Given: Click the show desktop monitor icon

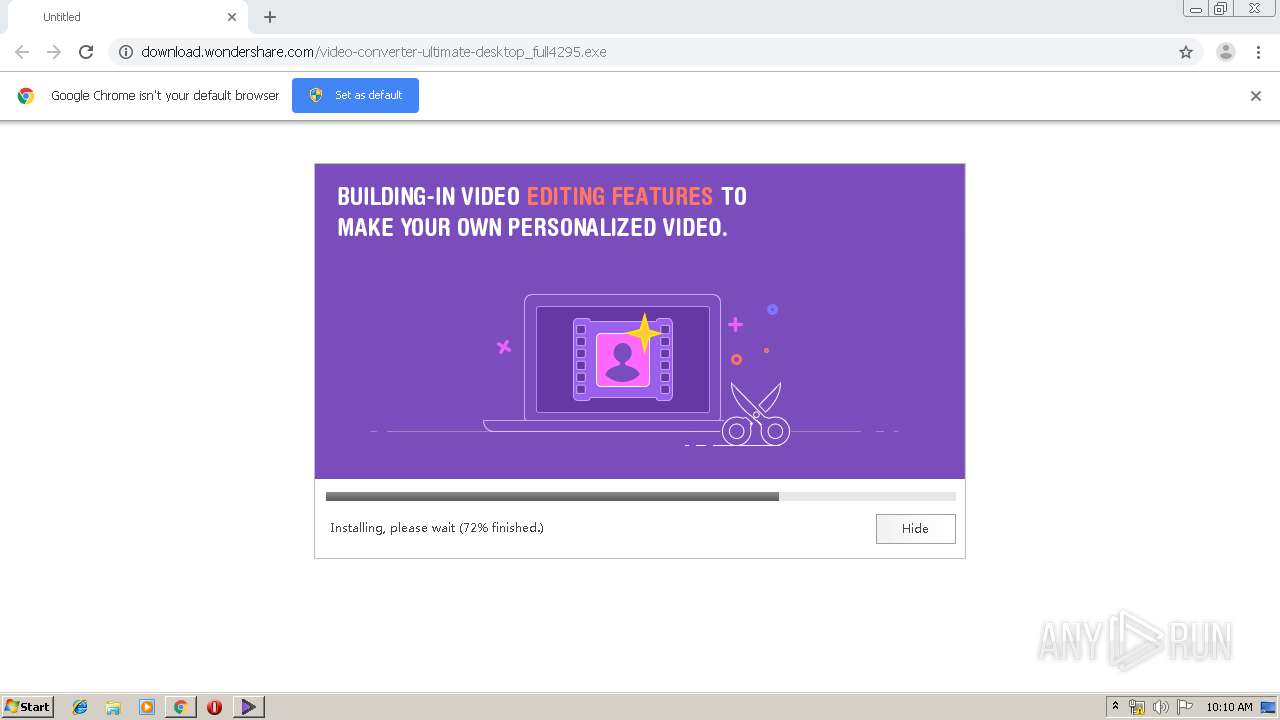Looking at the screenshot, I should point(1268,707).
